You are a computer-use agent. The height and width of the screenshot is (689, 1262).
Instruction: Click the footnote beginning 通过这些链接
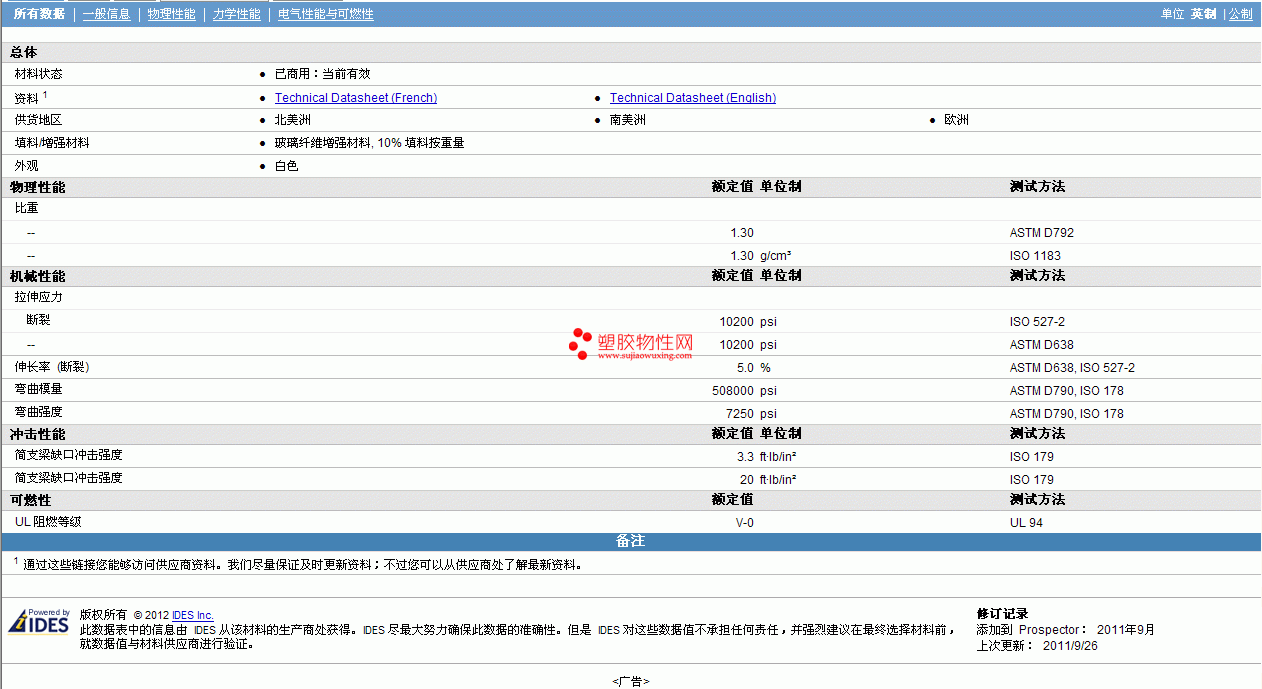click(303, 565)
